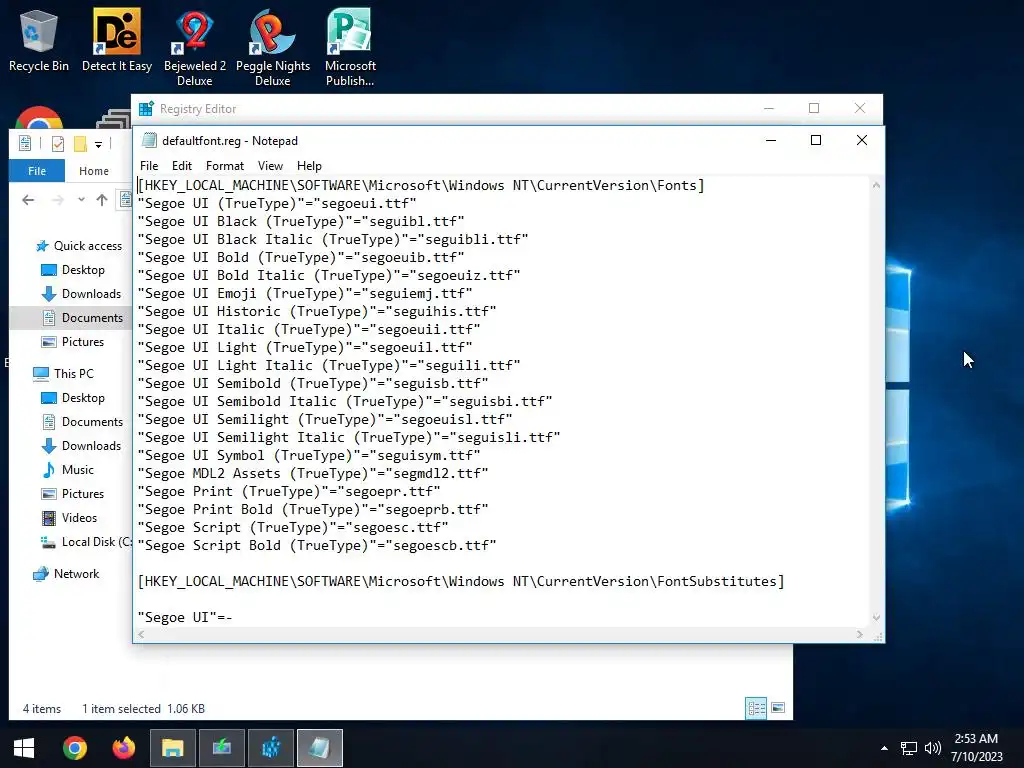Show hidden system tray icons
1024x768 pixels.
coord(884,748)
